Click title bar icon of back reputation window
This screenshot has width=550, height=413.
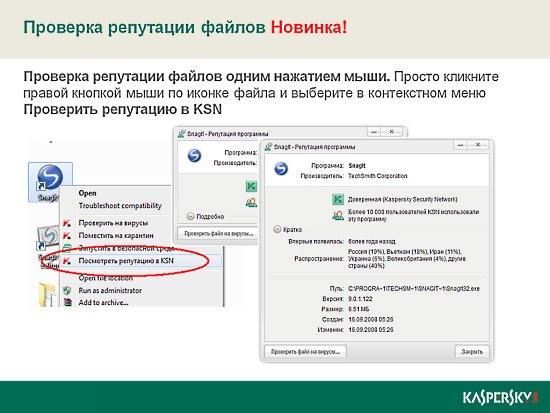181,134
